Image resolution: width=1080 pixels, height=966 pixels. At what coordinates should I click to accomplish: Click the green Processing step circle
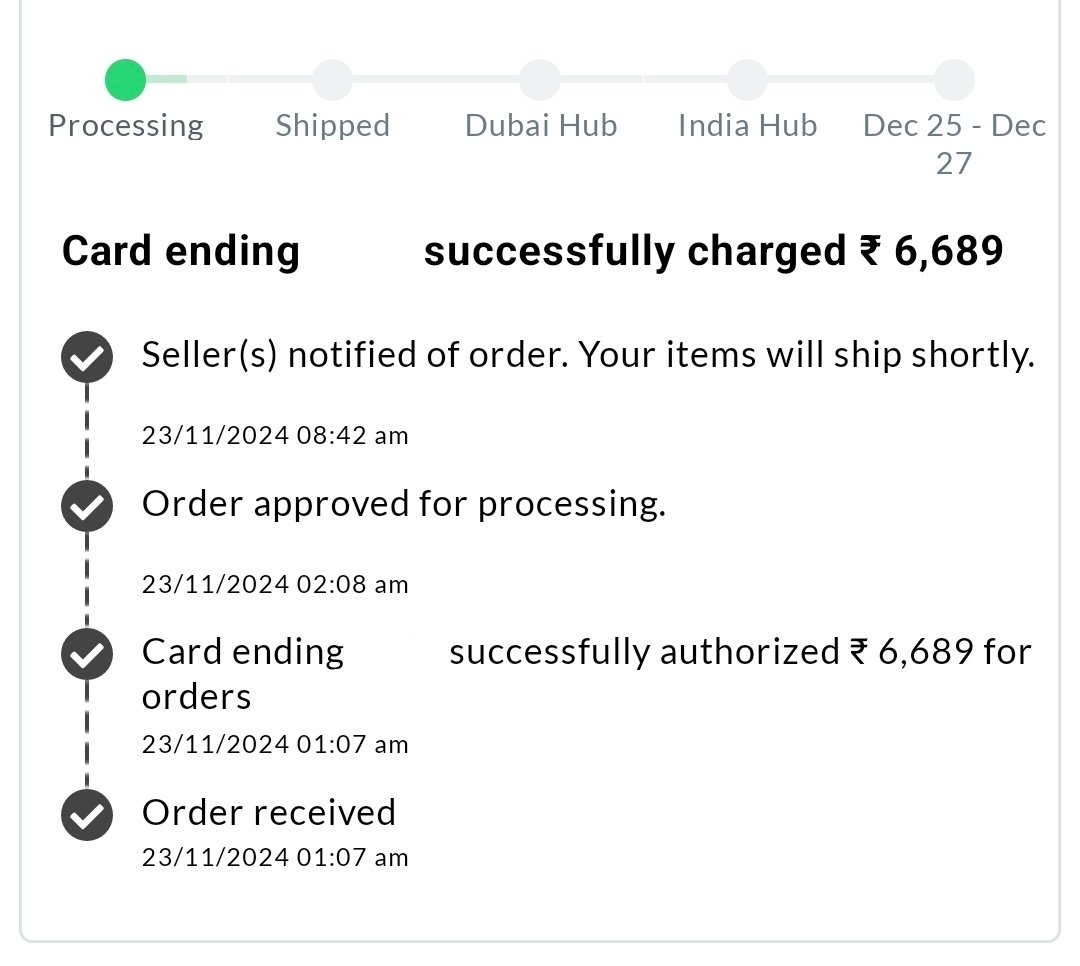(x=125, y=80)
